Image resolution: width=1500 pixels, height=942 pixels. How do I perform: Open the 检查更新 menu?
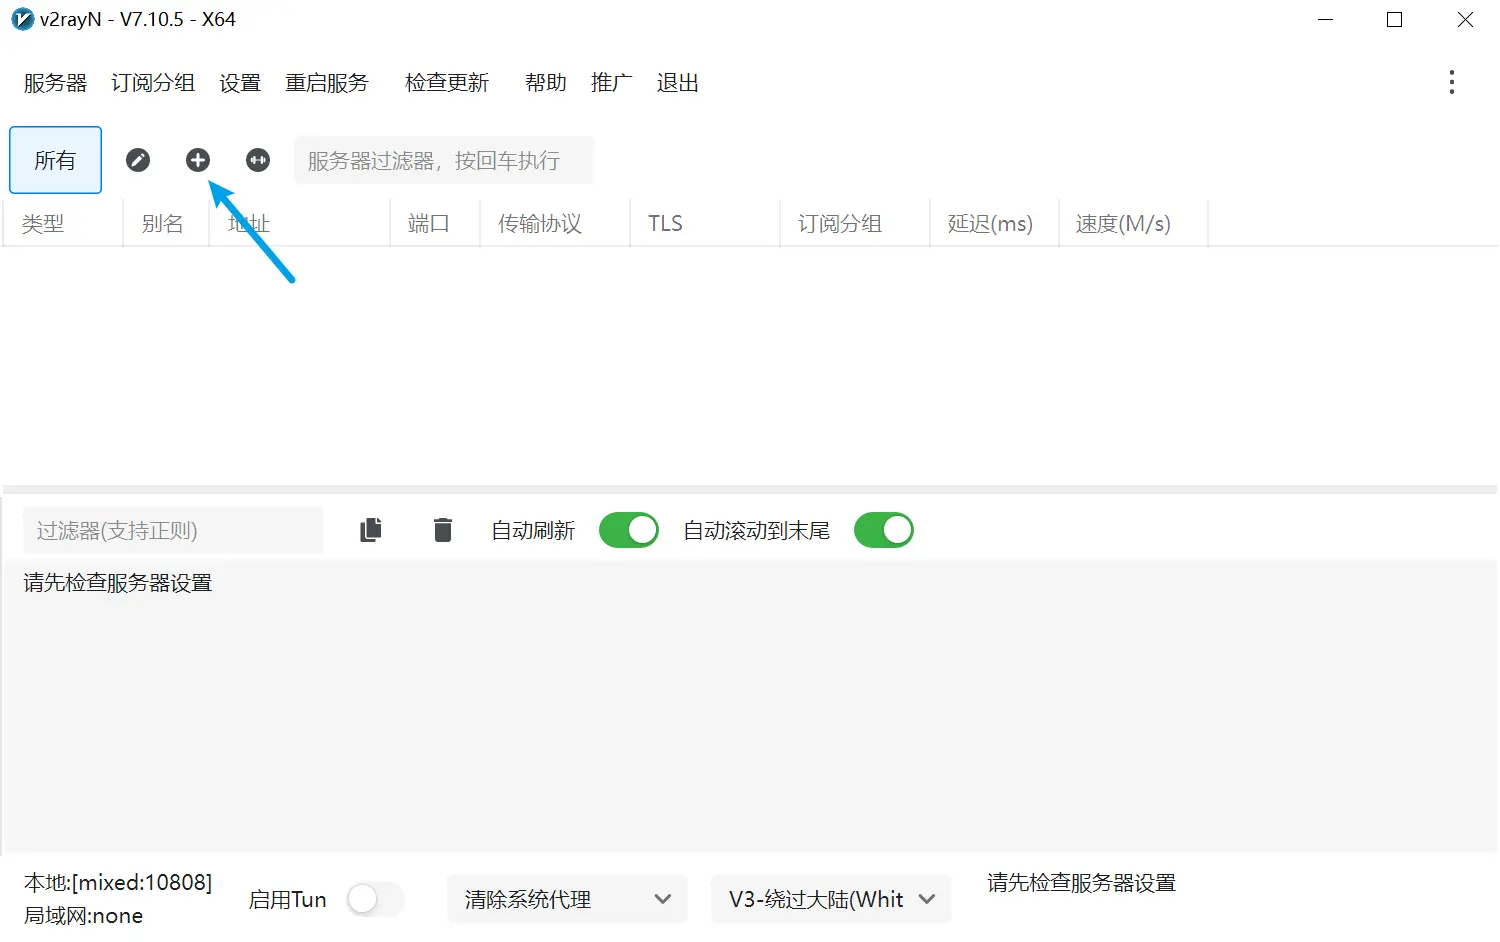[x=447, y=83]
